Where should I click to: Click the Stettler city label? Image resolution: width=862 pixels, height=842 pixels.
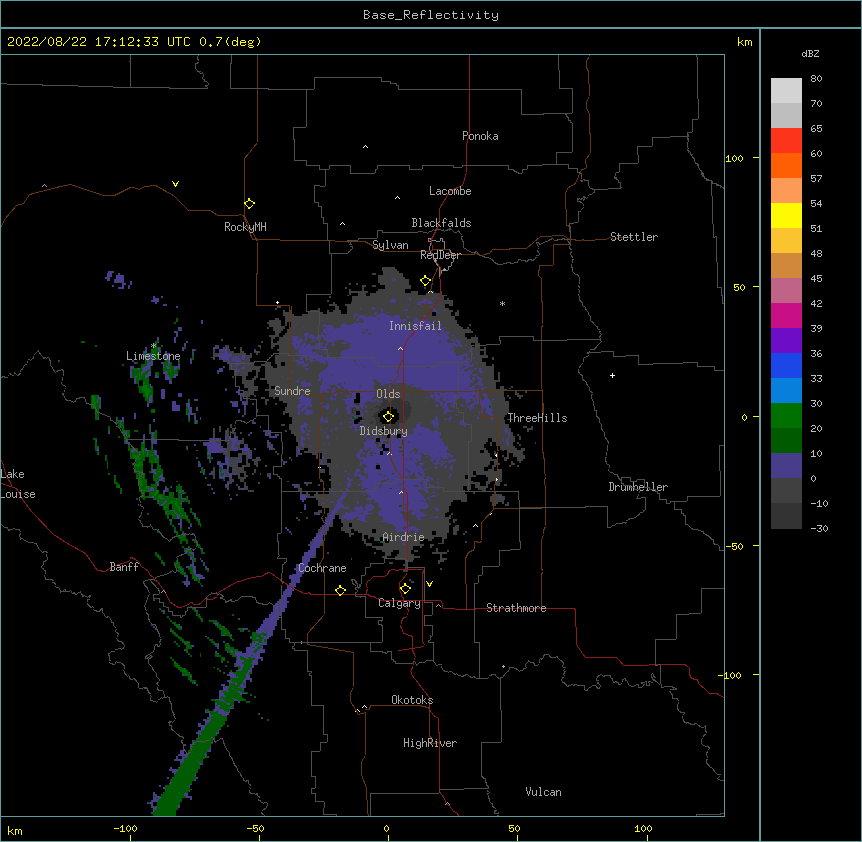coord(634,237)
